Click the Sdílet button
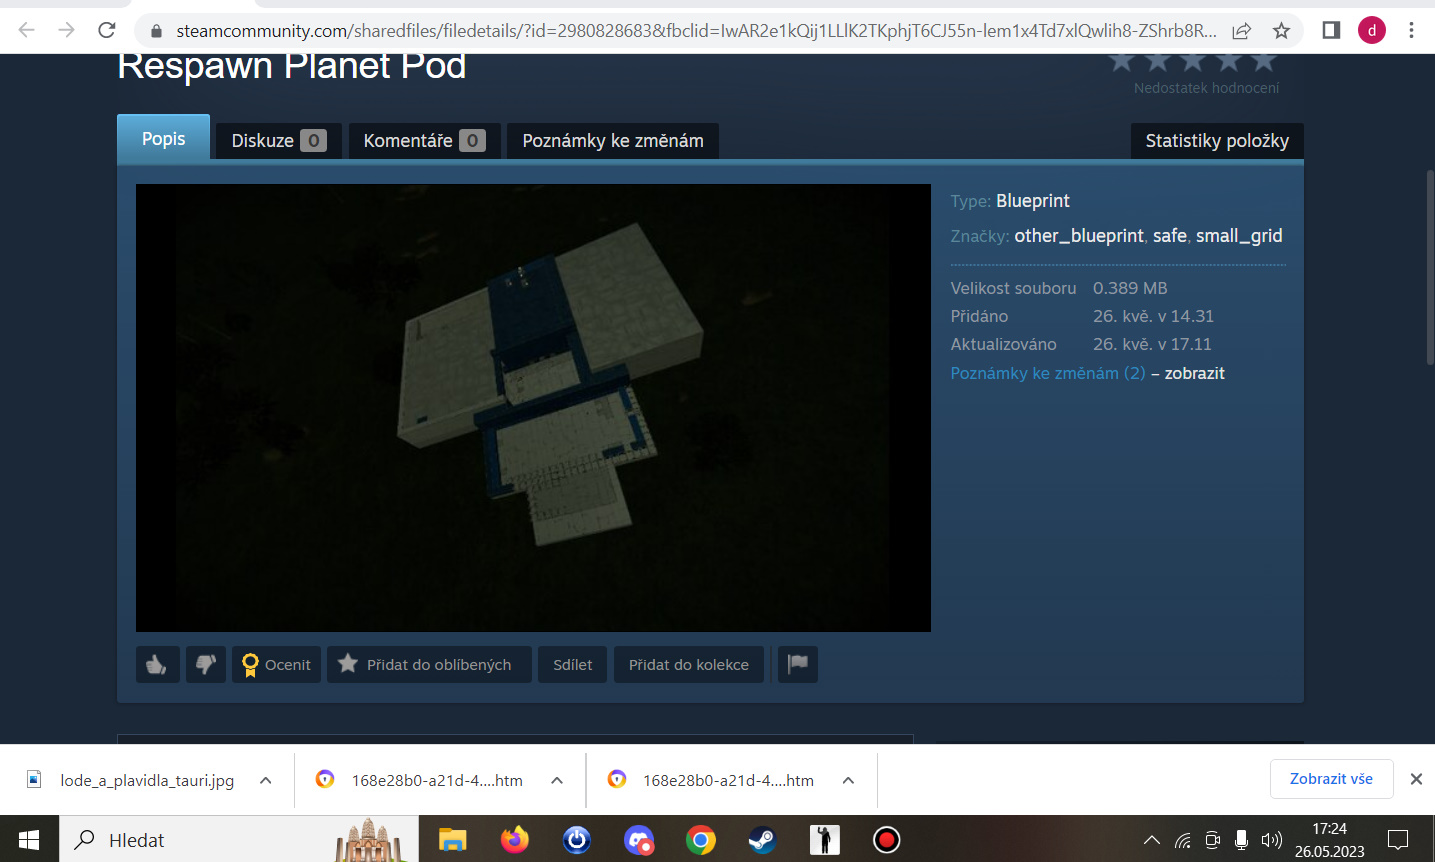This screenshot has width=1435, height=862. (572, 665)
